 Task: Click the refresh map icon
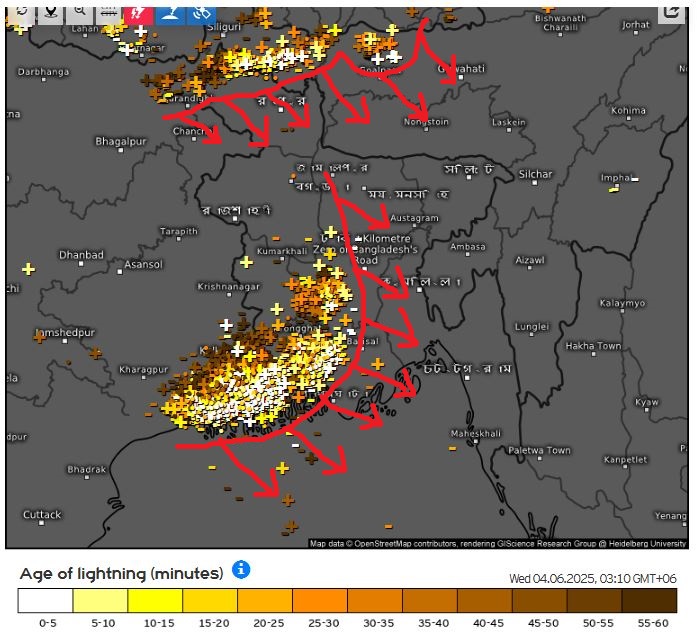tap(22, 12)
